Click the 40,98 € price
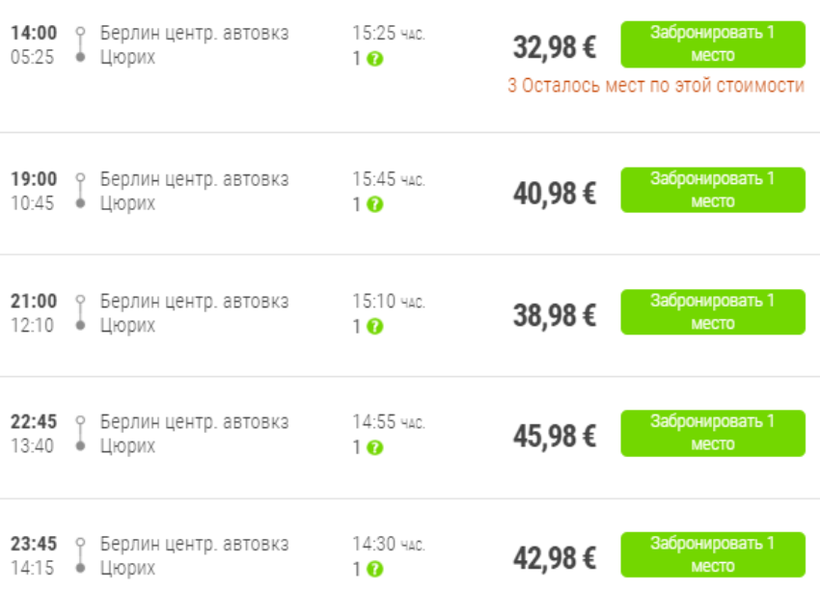Viewport: 820px width, 589px height. click(x=554, y=193)
